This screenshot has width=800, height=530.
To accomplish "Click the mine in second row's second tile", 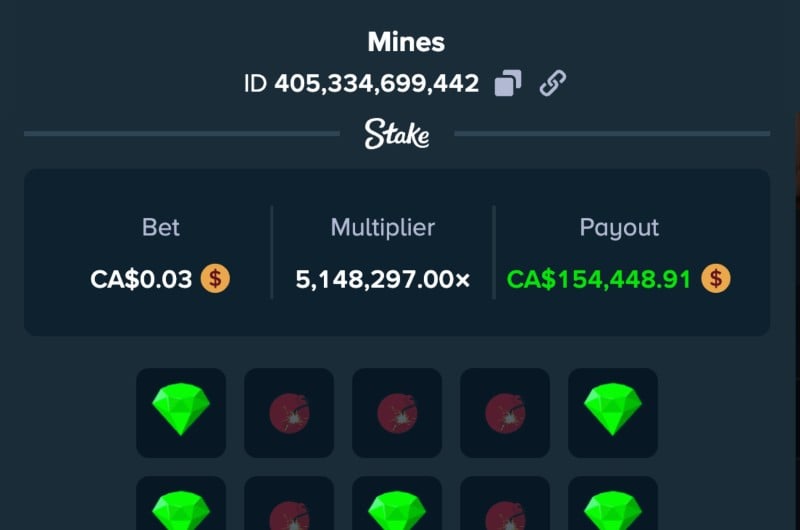I will point(289,503).
